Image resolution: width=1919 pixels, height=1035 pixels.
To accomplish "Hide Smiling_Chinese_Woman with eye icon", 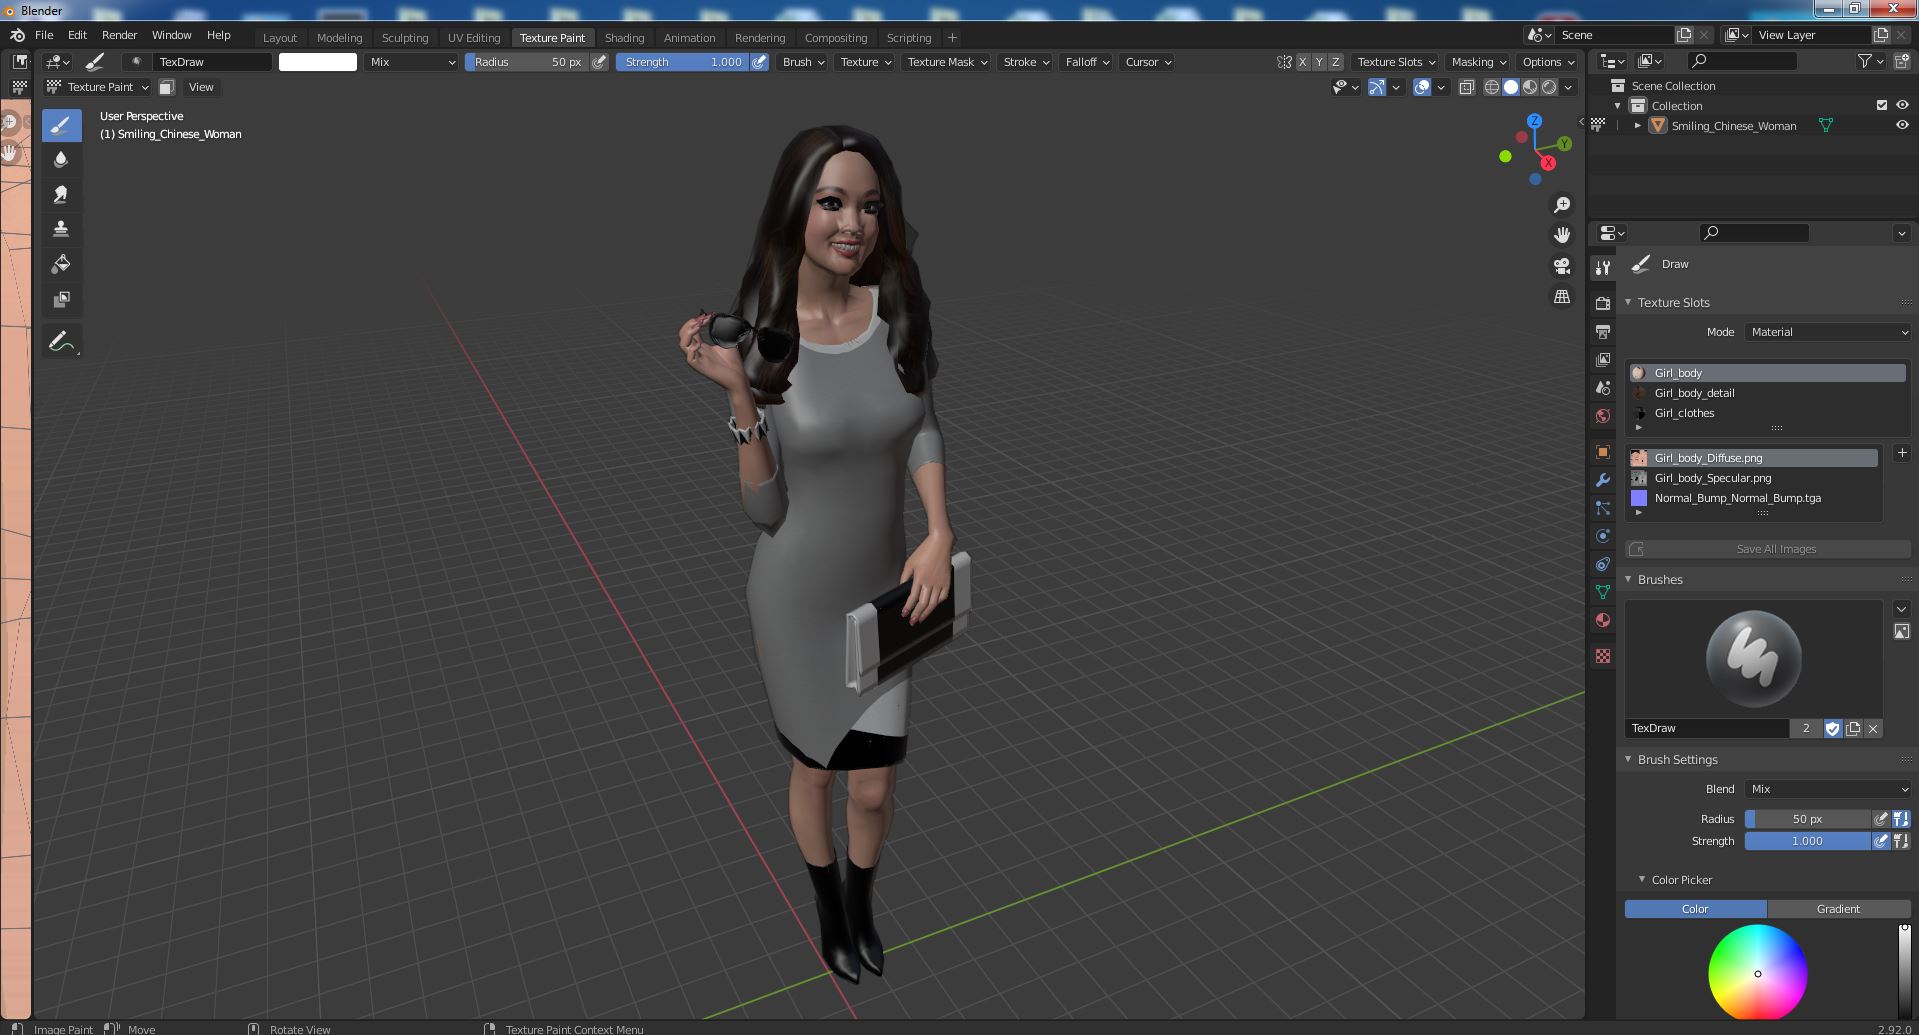I will coord(1902,125).
